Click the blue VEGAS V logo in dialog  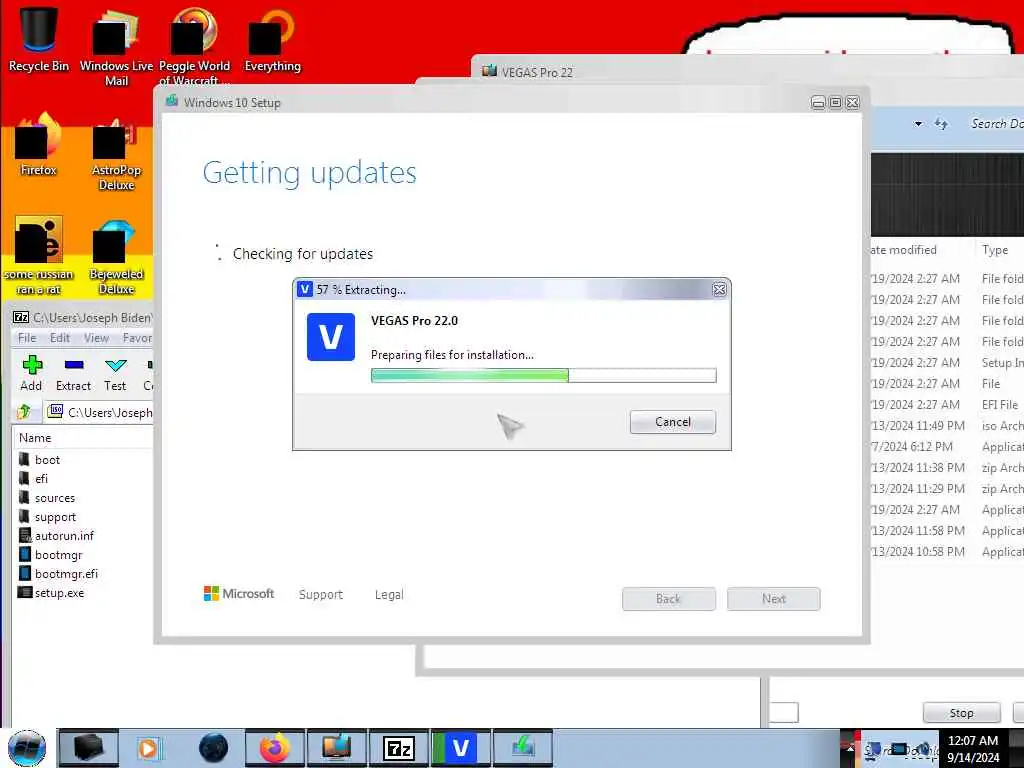(x=331, y=337)
